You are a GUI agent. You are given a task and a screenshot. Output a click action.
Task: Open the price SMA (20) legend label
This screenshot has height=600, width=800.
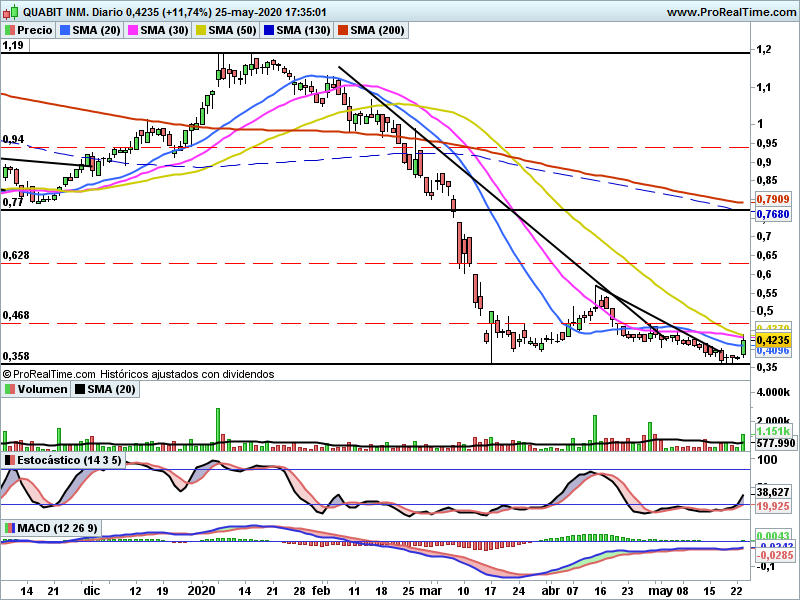pos(96,30)
